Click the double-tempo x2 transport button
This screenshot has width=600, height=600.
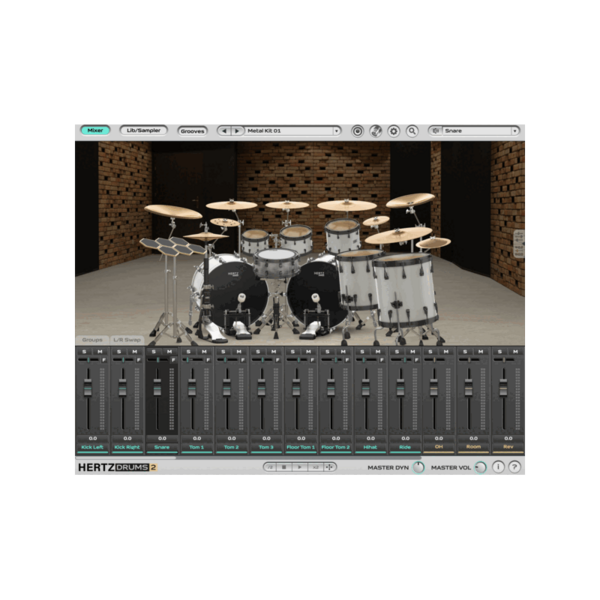click(x=316, y=467)
